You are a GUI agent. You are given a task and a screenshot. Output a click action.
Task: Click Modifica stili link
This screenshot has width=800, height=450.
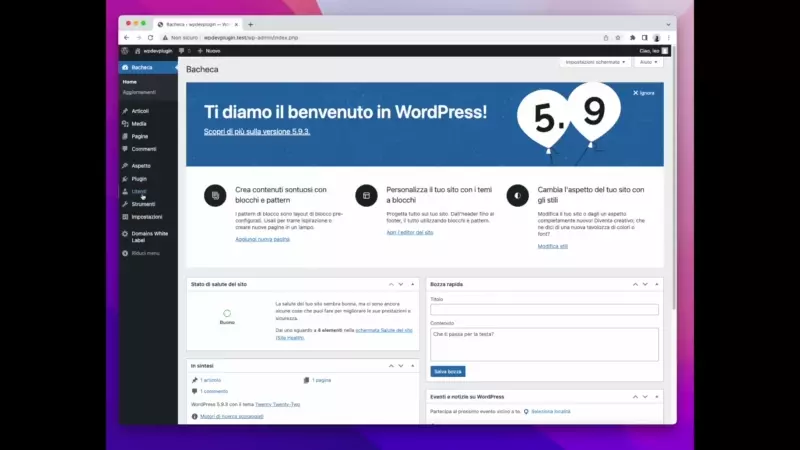[553, 246]
